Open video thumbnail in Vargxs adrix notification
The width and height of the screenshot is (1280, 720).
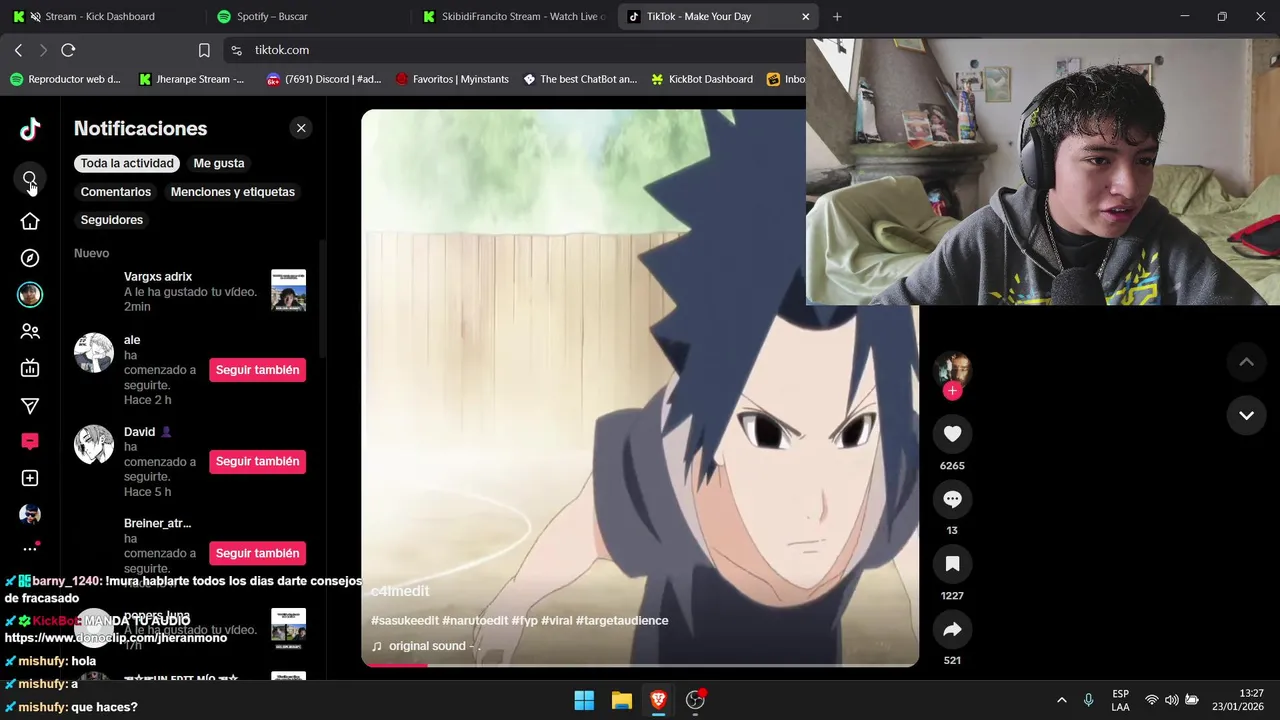[x=289, y=291]
